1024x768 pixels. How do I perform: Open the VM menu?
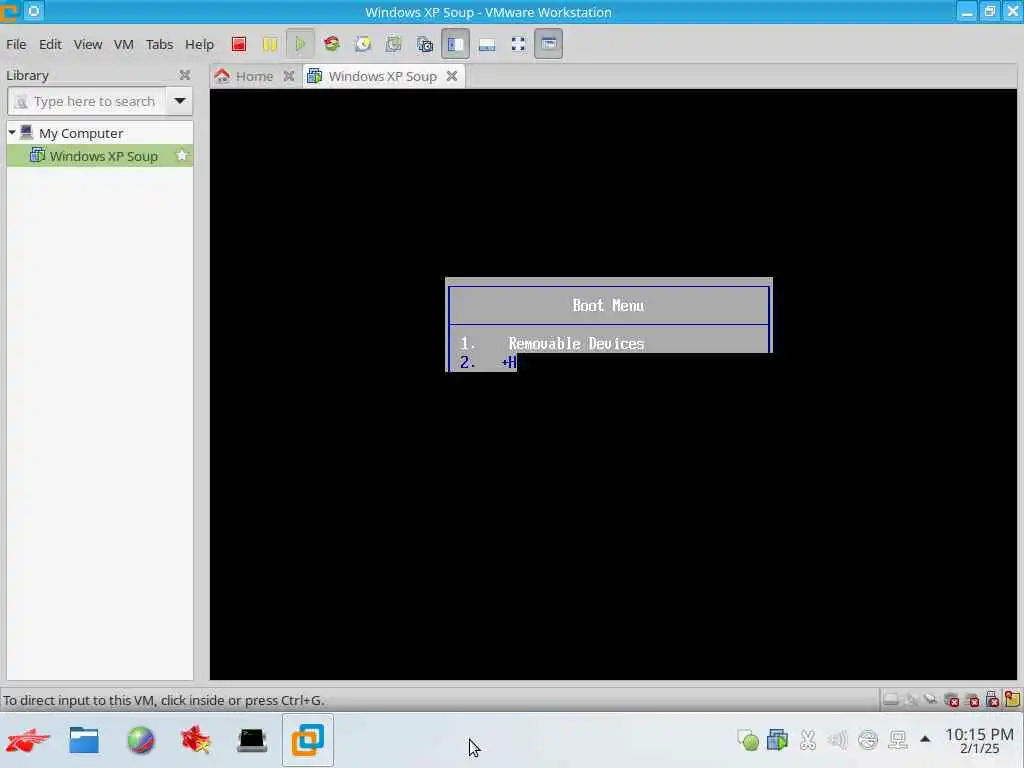pos(123,44)
